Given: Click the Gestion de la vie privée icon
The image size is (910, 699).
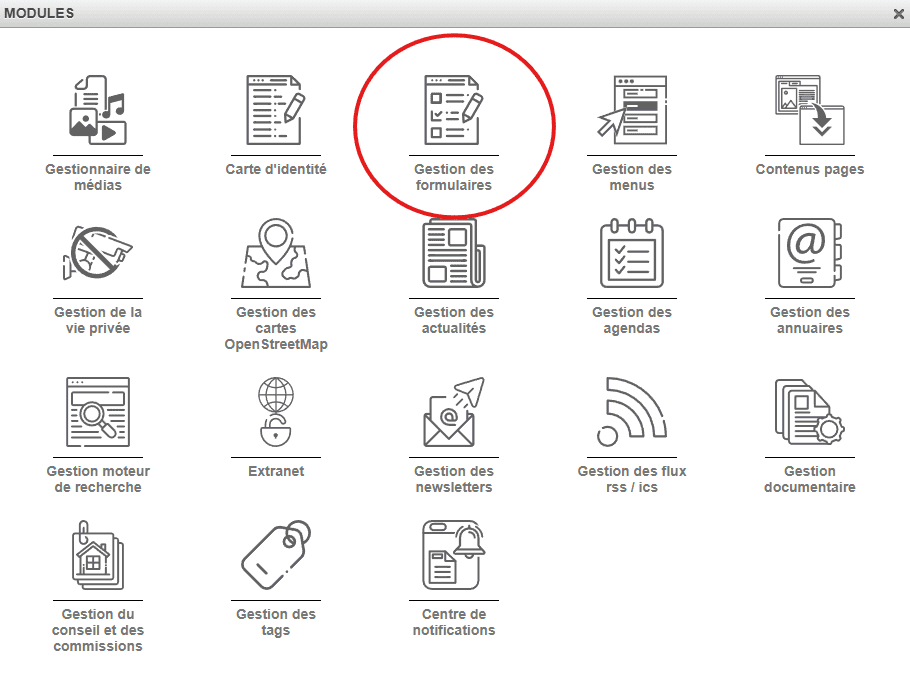Looking at the screenshot, I should (x=98, y=253).
